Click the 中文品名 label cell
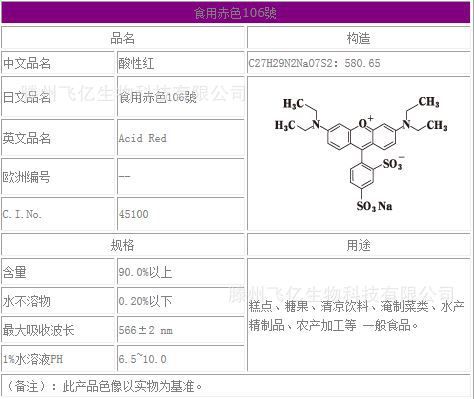This screenshot has height=399, width=474. [x=58, y=63]
